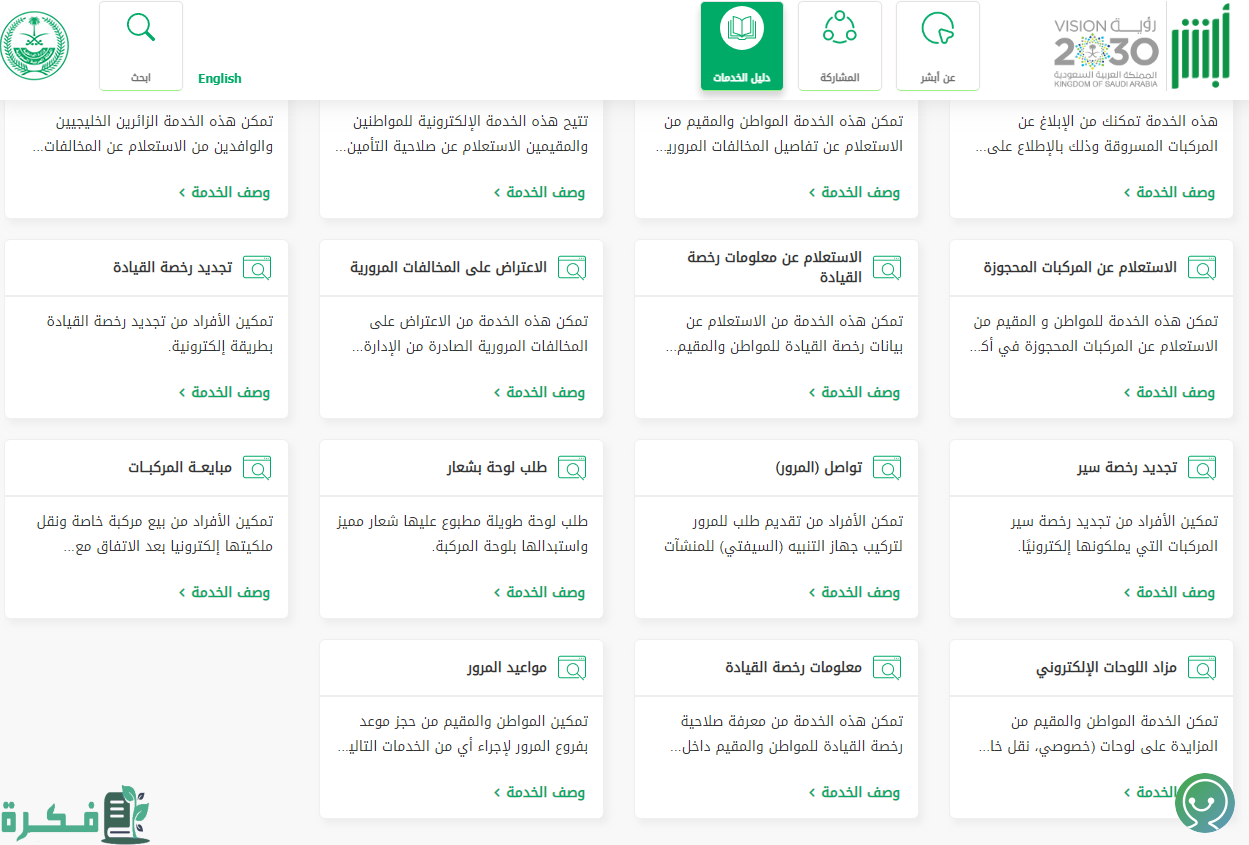Viewport: 1249px width, 845px height.
Task: Switch site language to English
Action: [x=220, y=78]
